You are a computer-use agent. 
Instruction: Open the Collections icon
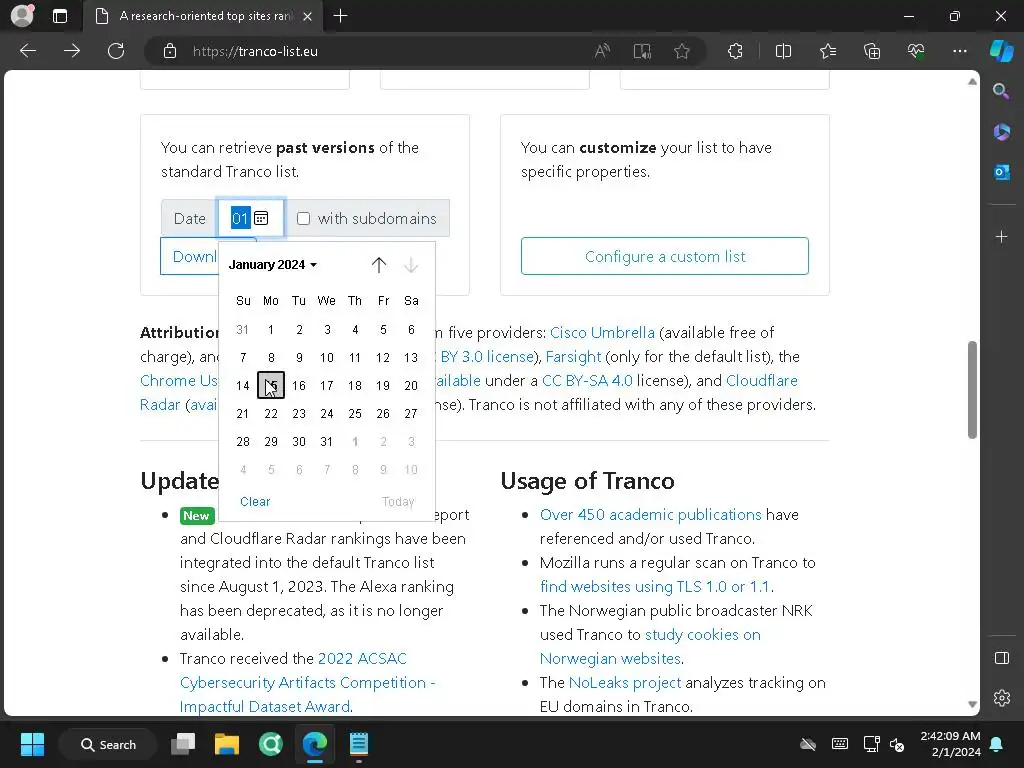pyautogui.click(x=872, y=51)
